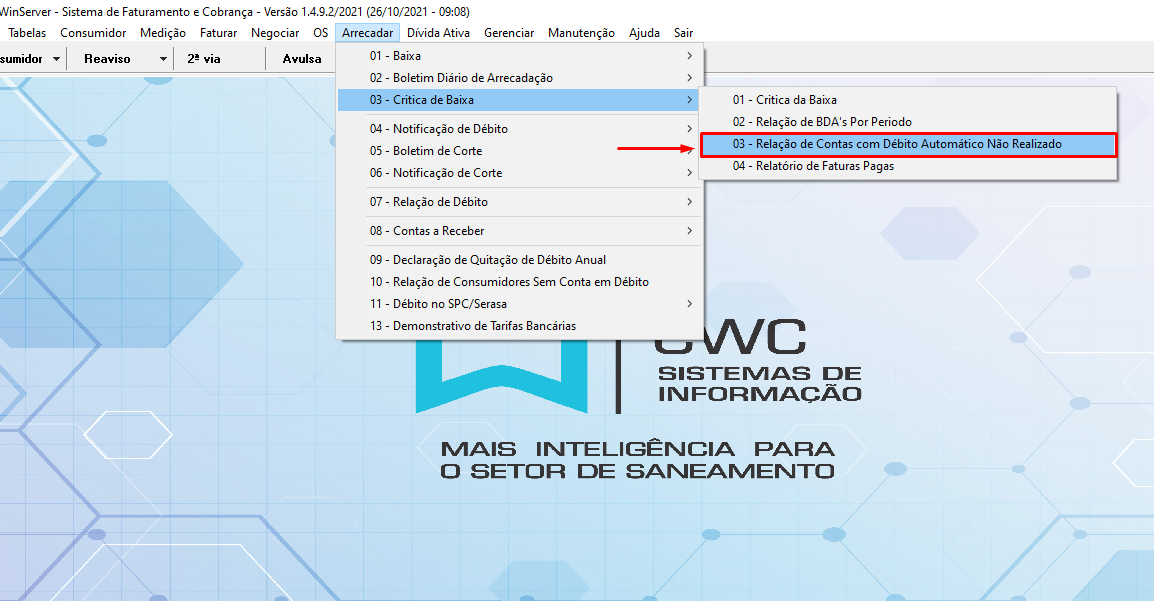1154x601 pixels.
Task: Open the Arrecadar menu
Action: click(367, 32)
